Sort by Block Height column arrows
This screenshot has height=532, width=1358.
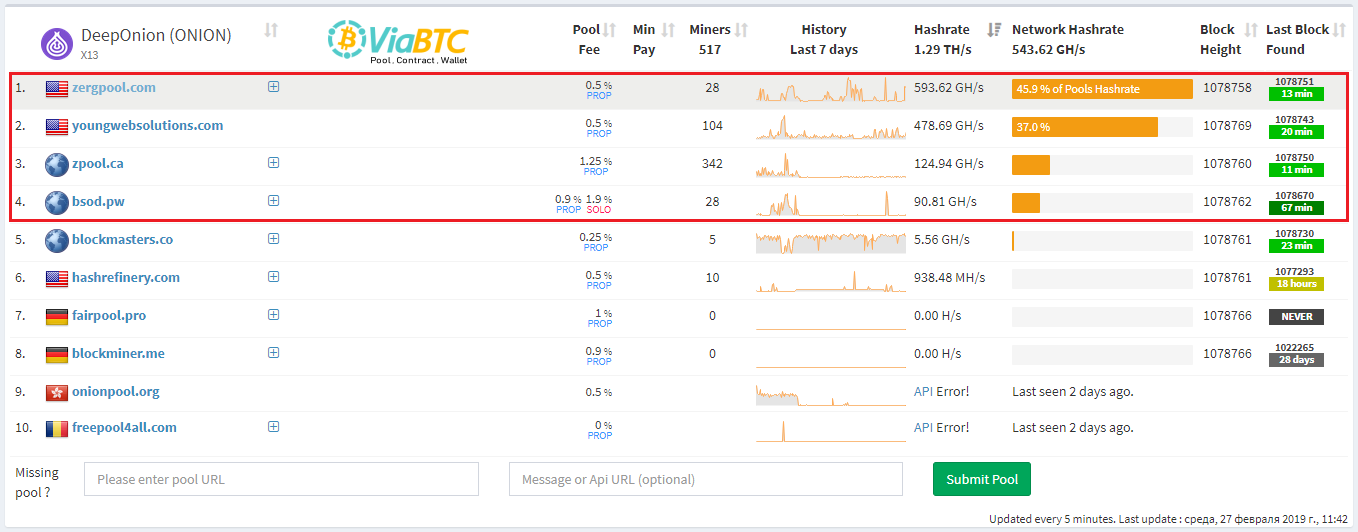click(x=1250, y=30)
